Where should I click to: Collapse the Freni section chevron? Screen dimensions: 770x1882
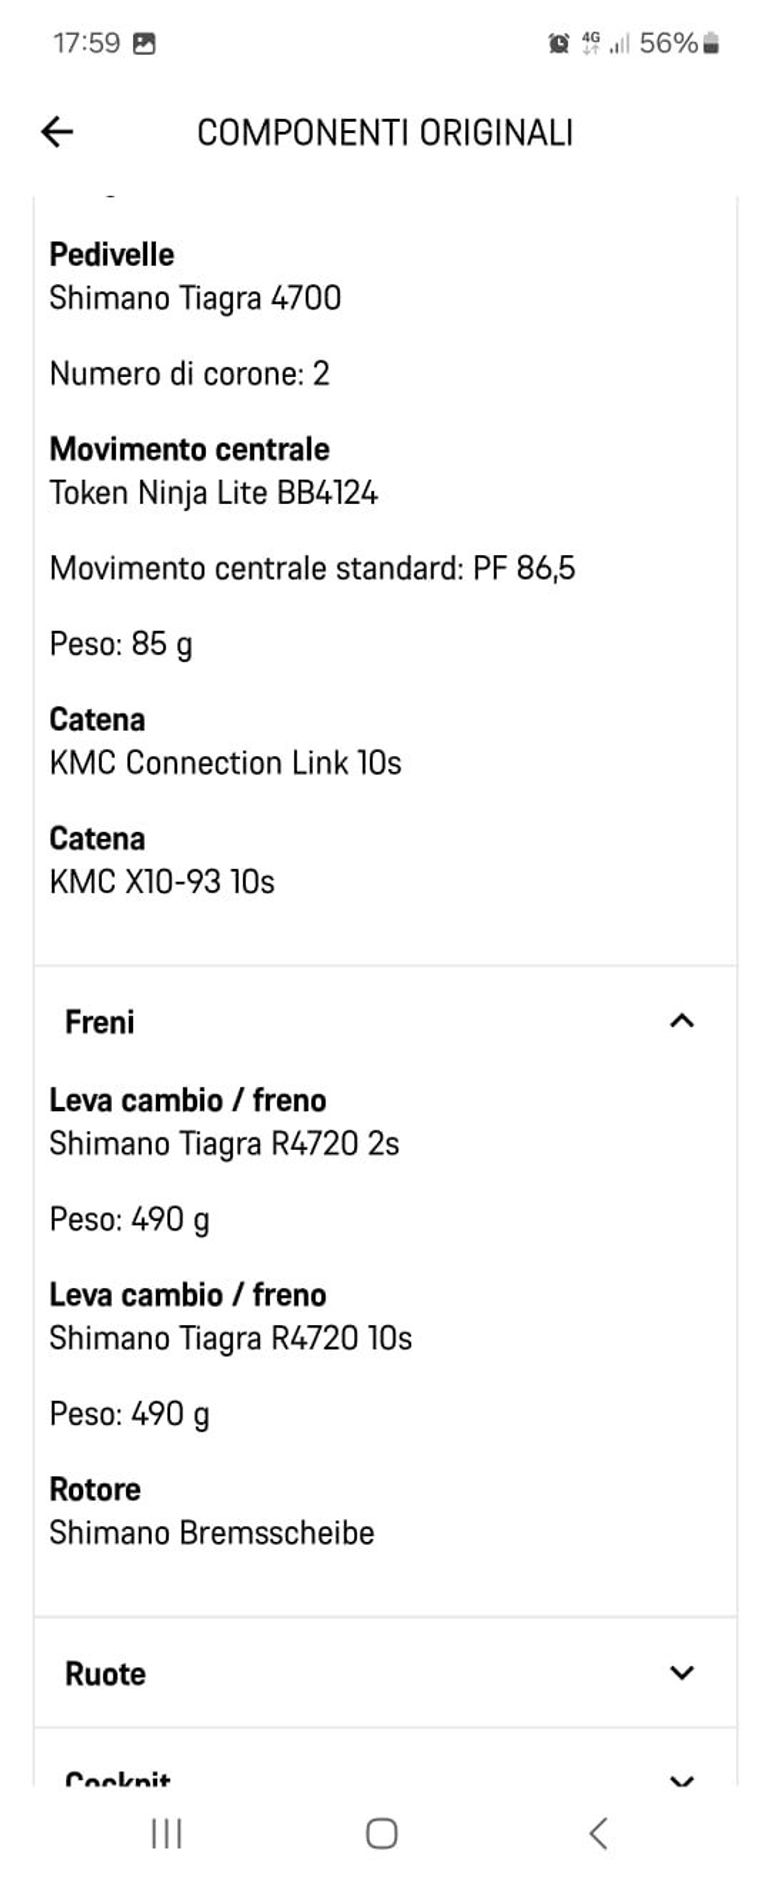tap(681, 1021)
